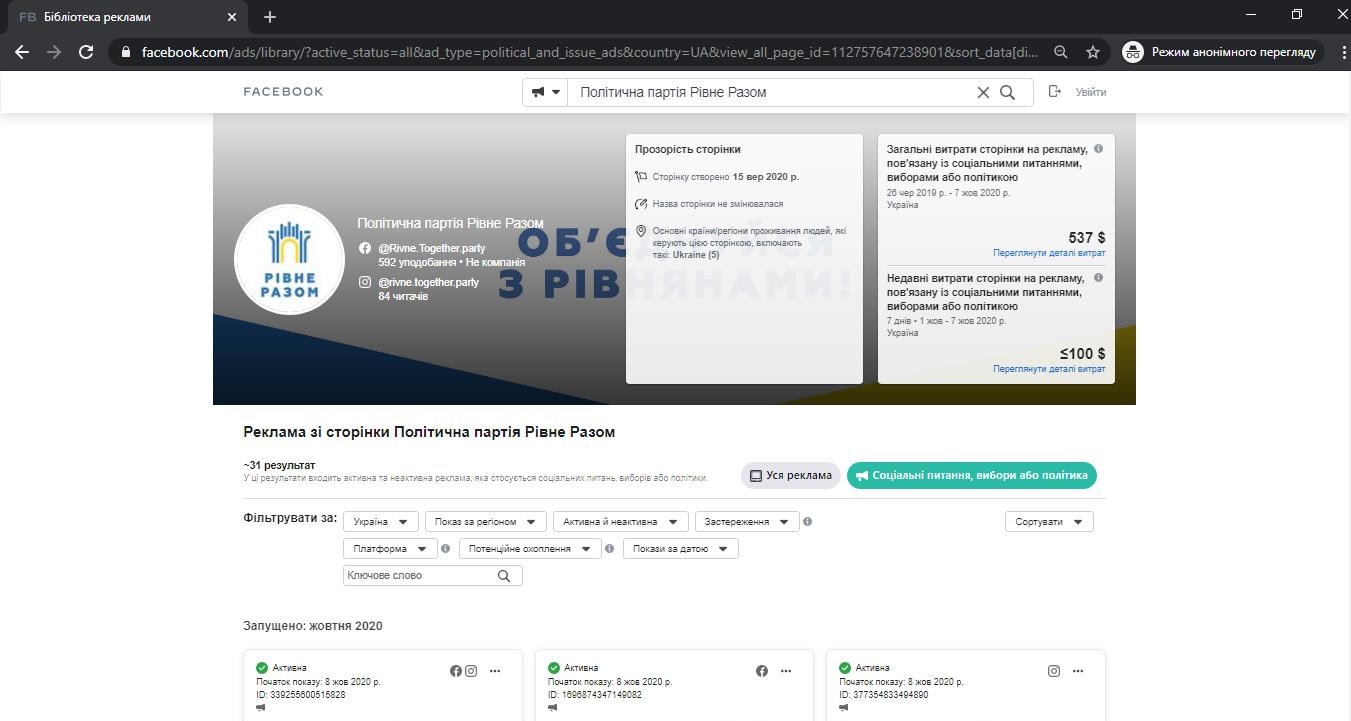Select Сторінку створено 15 вер 2020 text
The width and height of the screenshot is (1351, 721).
click(725, 177)
